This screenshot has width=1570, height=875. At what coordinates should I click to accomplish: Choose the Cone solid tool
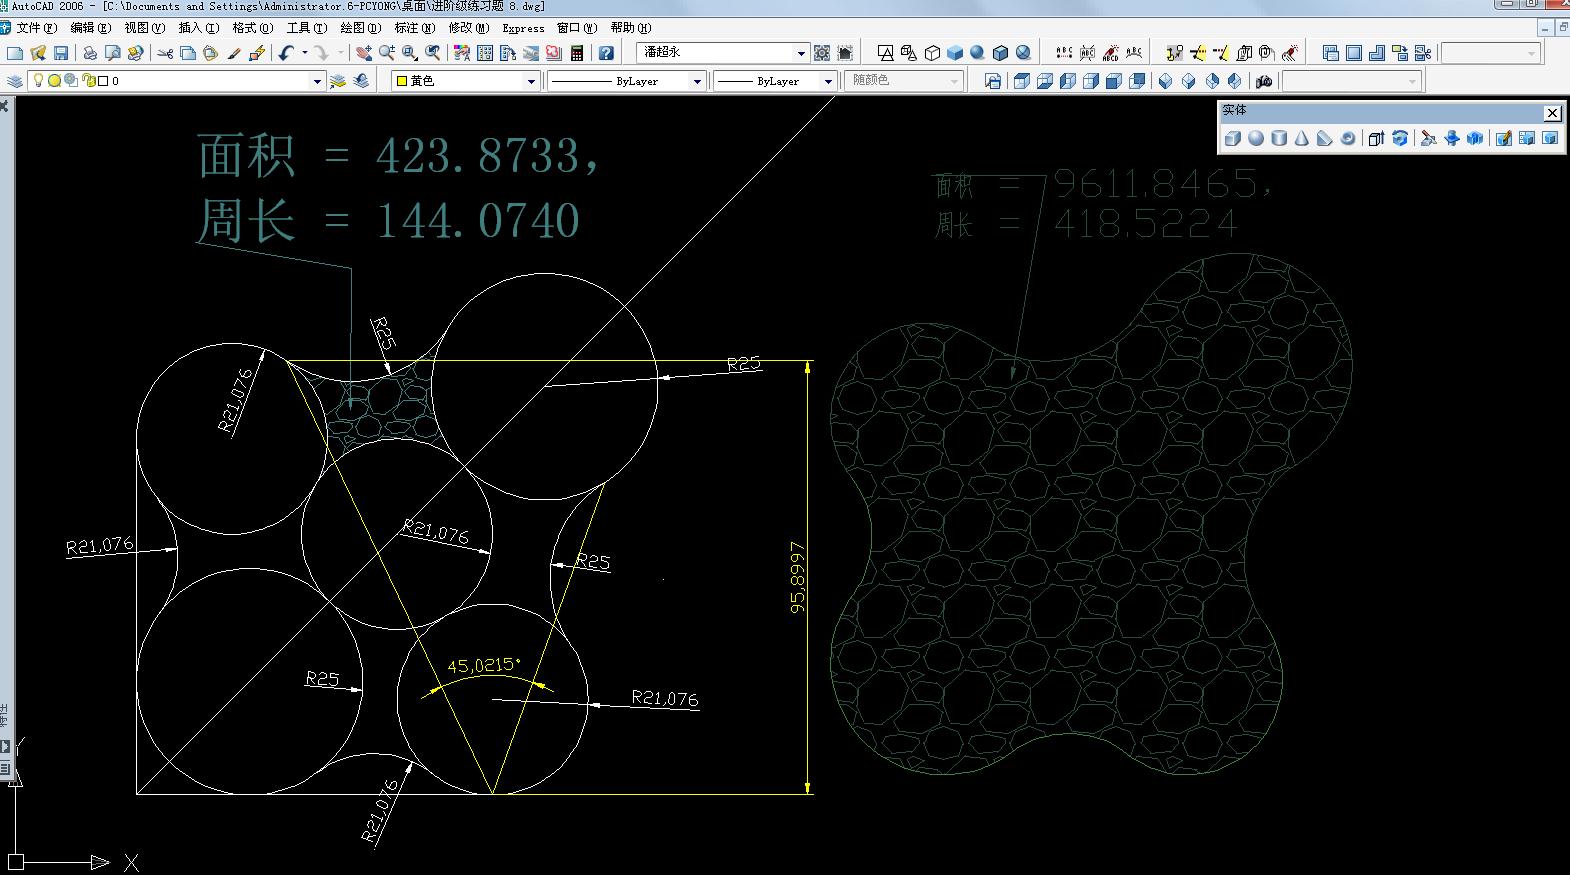(1302, 139)
